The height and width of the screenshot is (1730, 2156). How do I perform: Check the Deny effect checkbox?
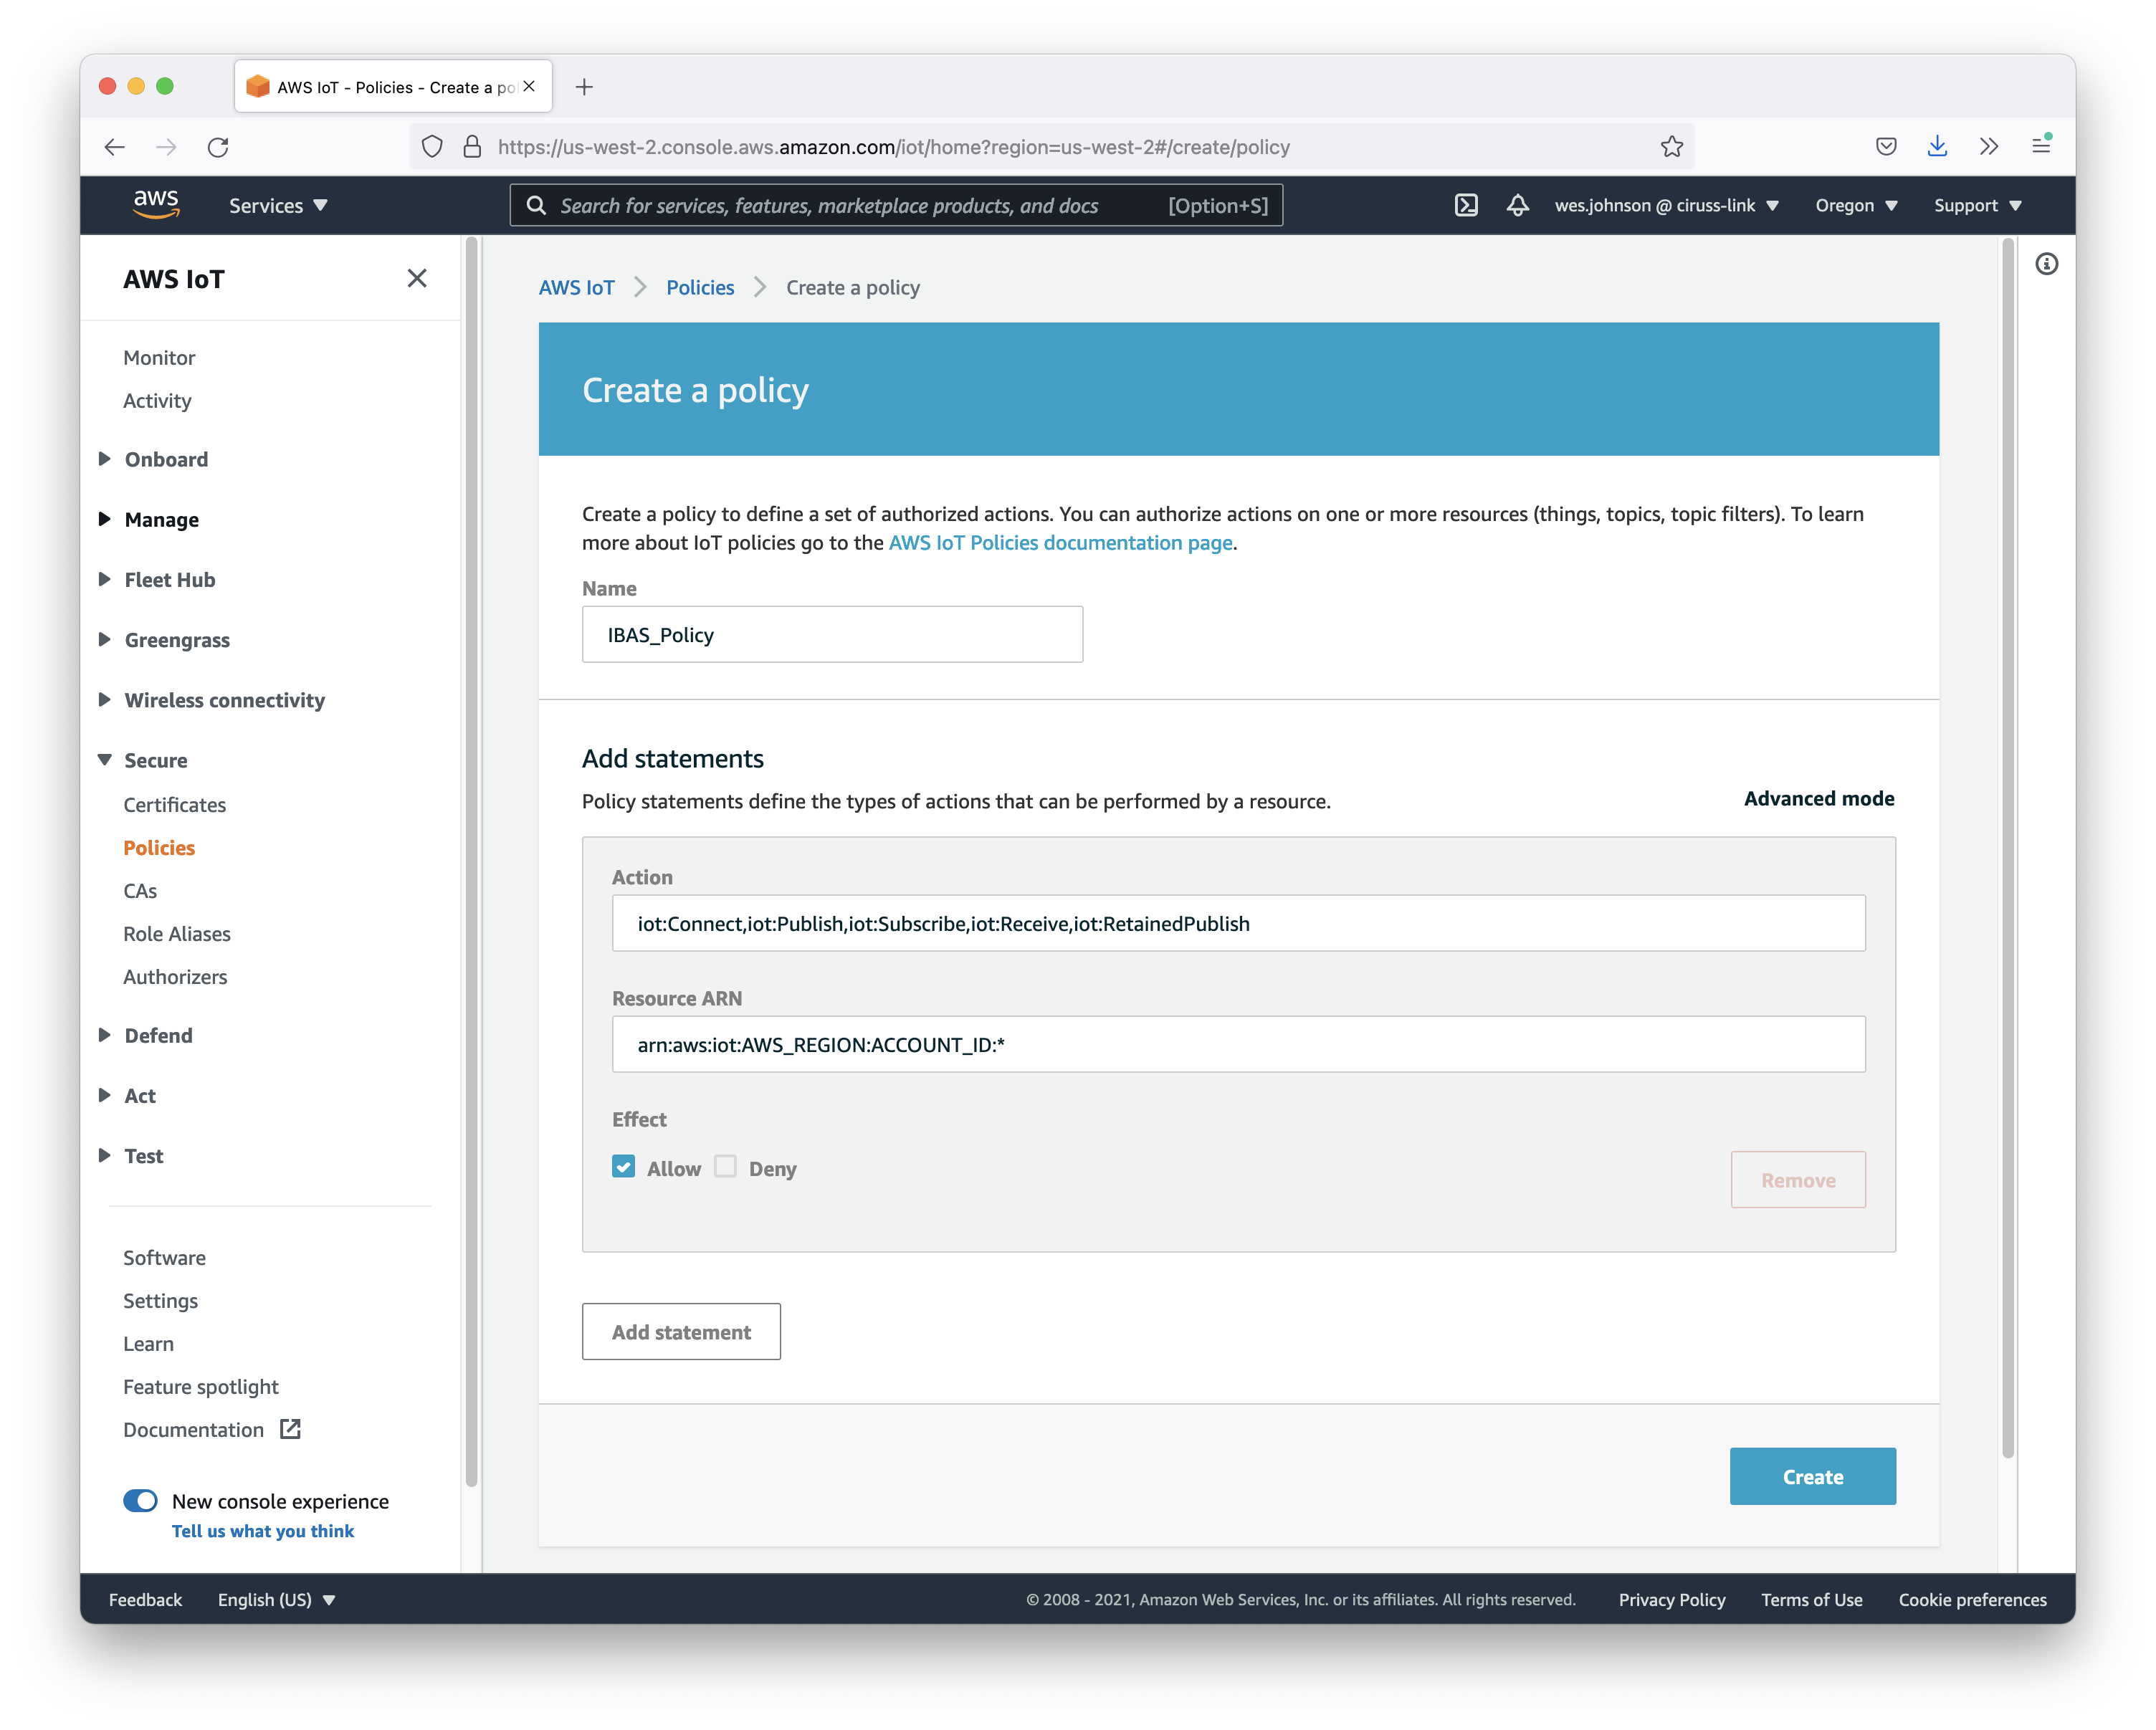(726, 1167)
